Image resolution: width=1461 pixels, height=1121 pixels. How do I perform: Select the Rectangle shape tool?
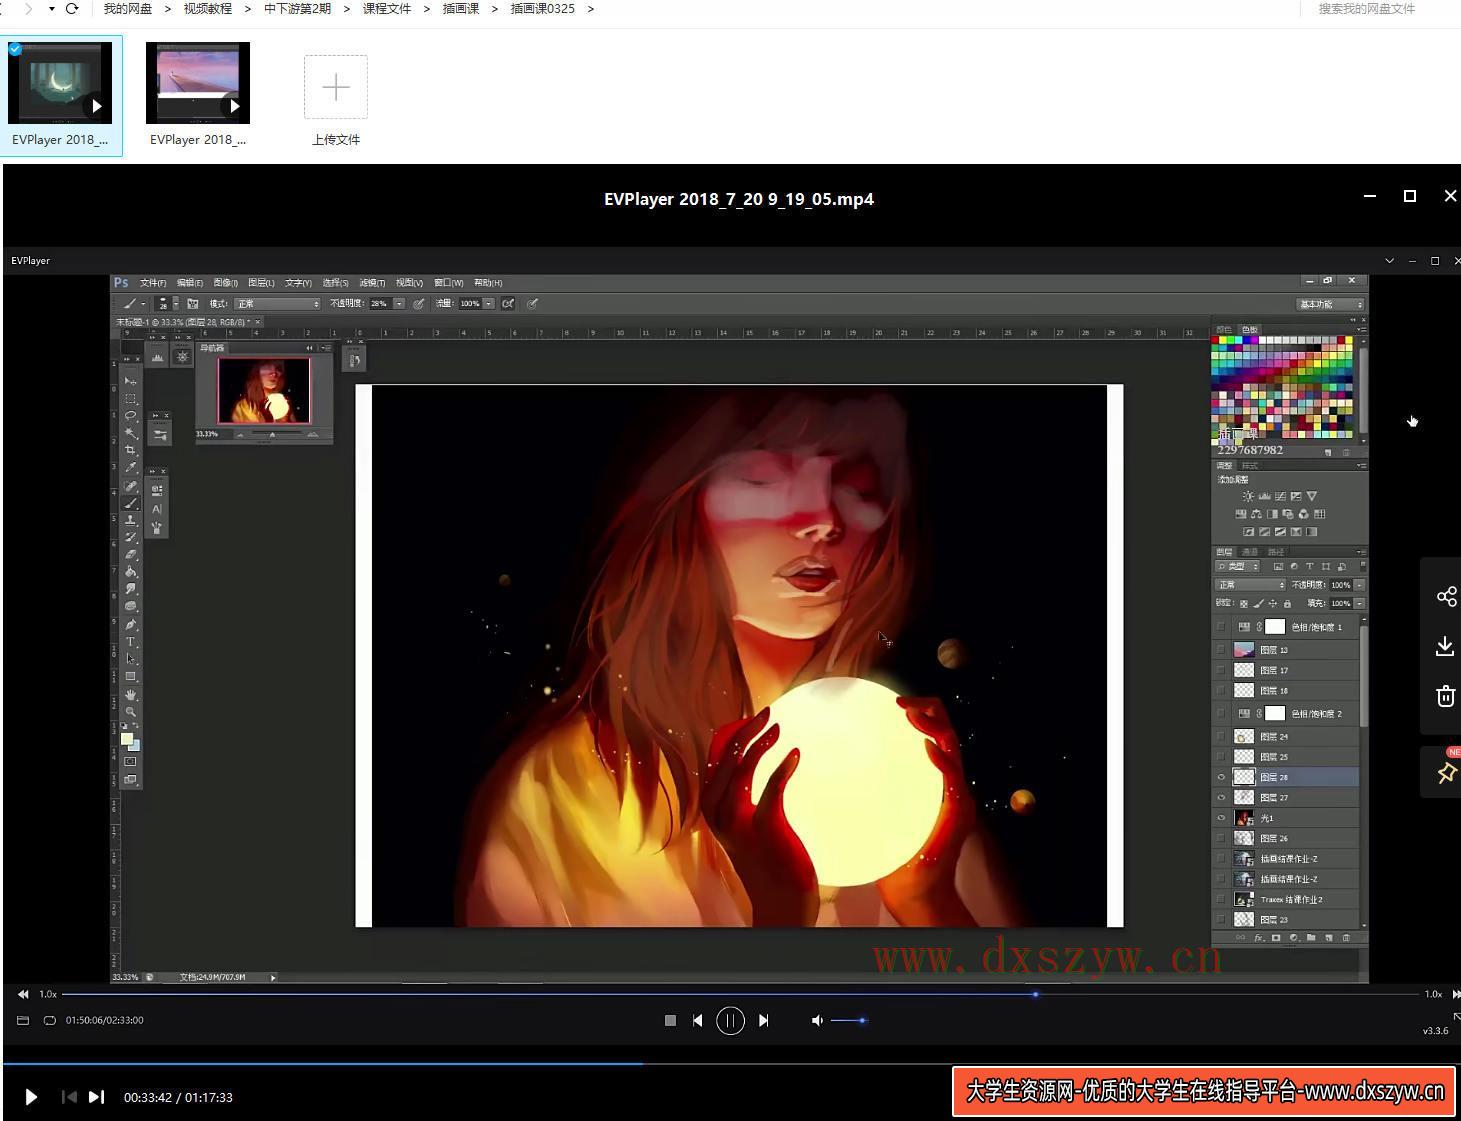click(x=130, y=677)
